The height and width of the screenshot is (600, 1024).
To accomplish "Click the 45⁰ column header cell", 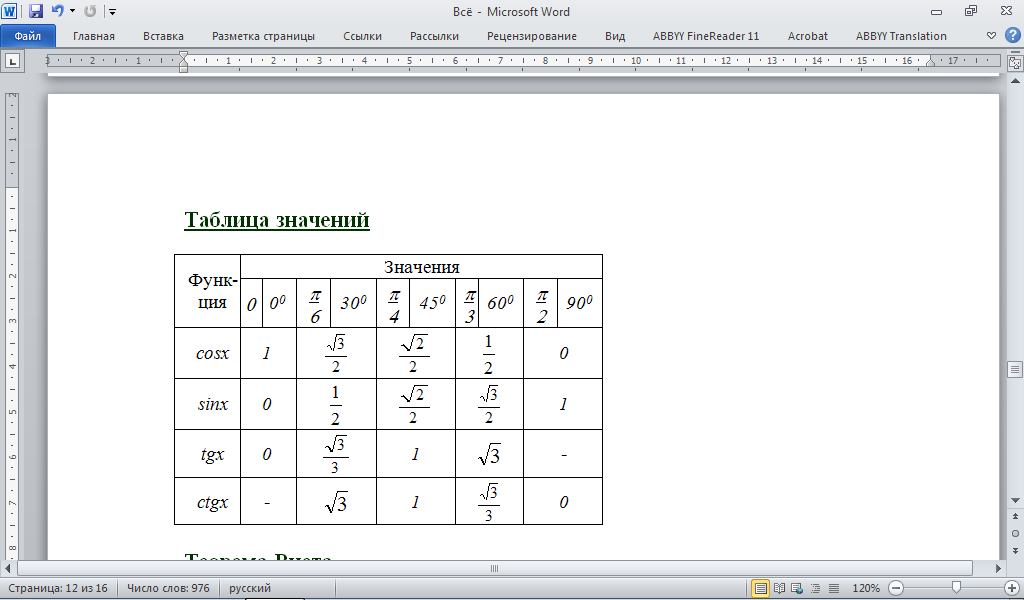I will tap(432, 303).
